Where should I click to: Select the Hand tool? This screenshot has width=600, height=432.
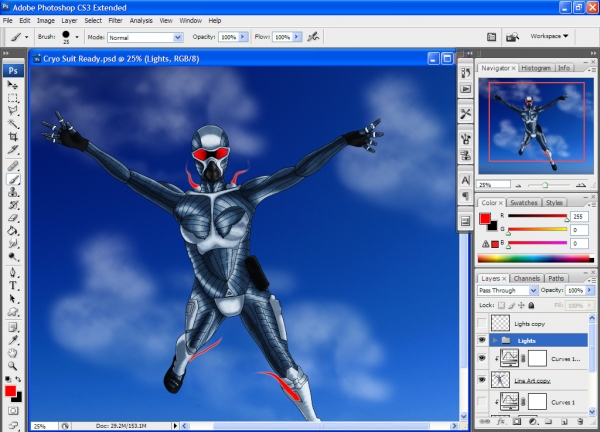click(x=13, y=353)
